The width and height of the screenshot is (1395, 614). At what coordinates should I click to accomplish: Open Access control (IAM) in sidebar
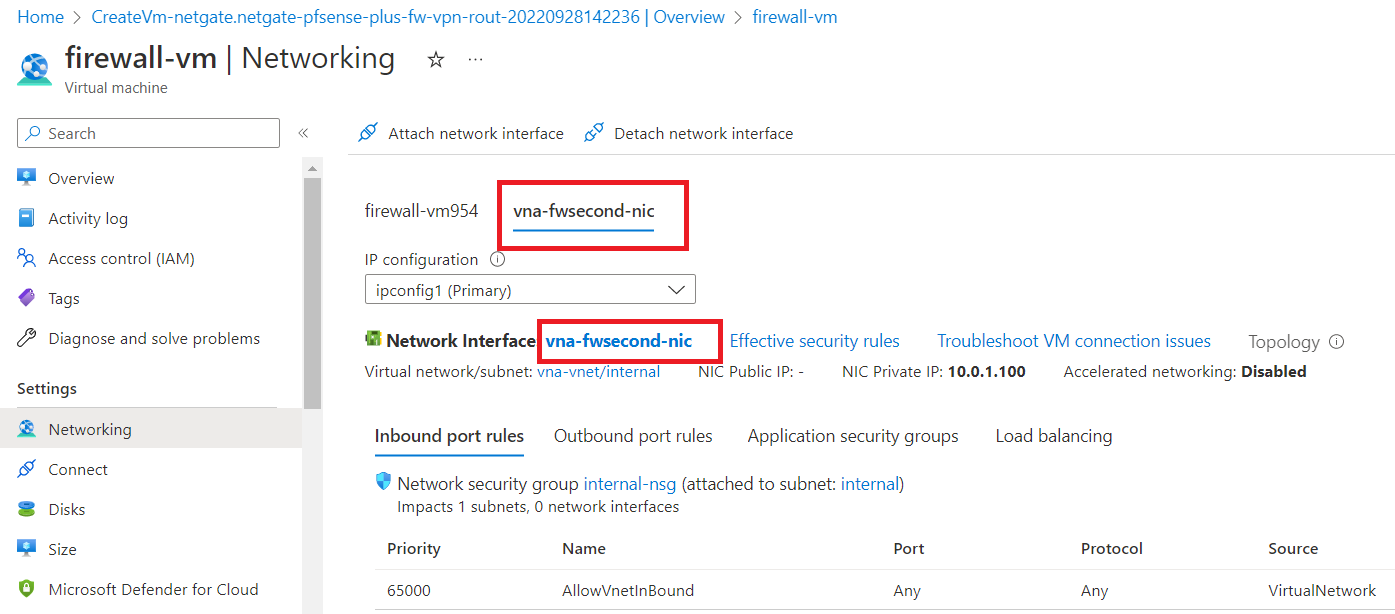tap(121, 259)
